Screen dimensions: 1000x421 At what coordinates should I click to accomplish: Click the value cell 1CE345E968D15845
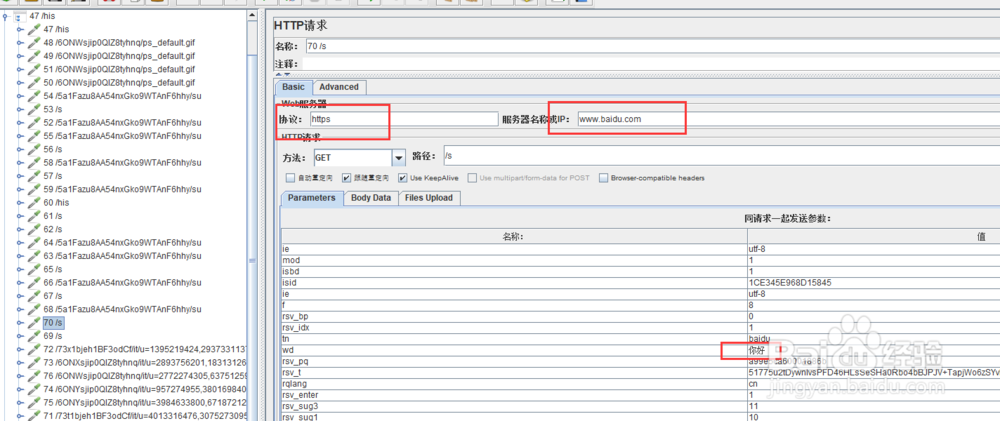point(874,283)
